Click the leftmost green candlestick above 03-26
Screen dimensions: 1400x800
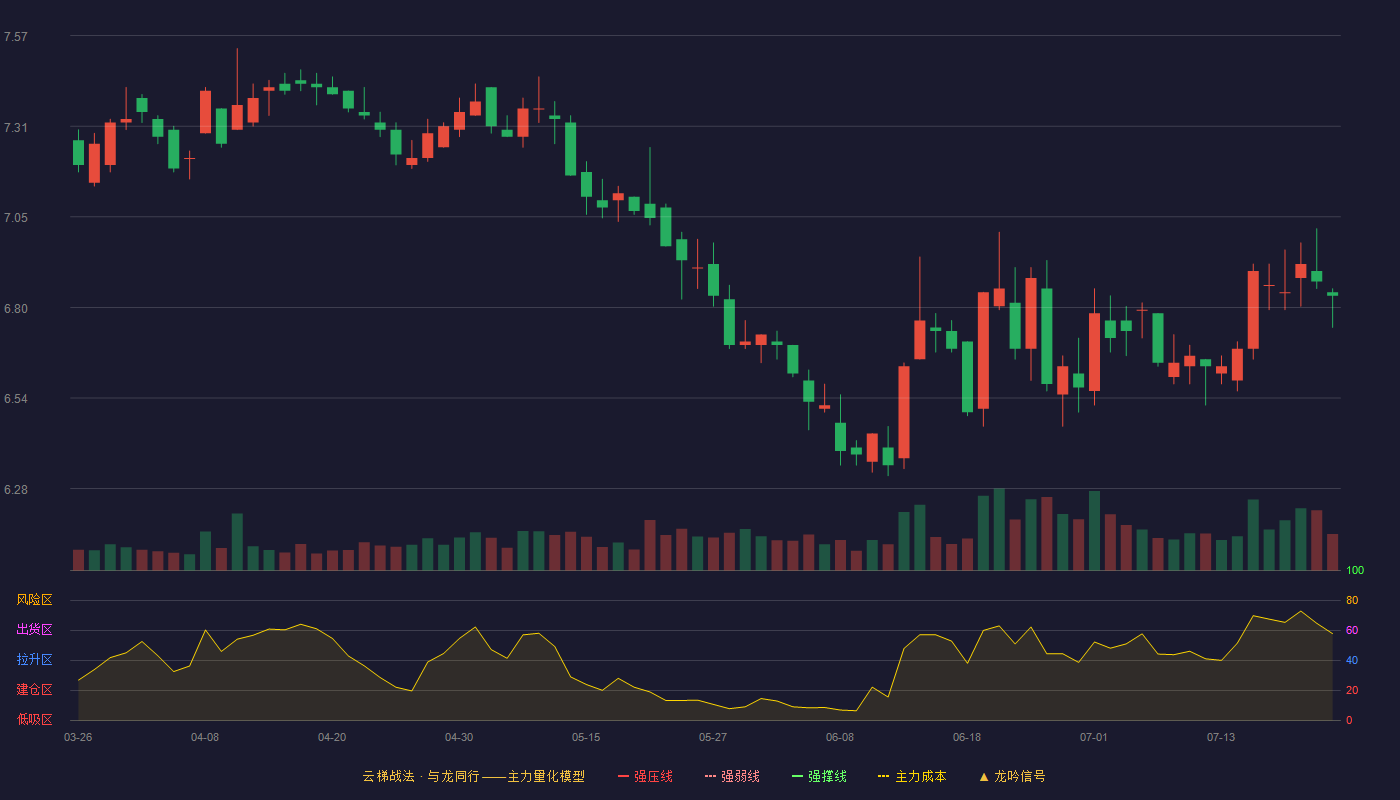click(78, 152)
